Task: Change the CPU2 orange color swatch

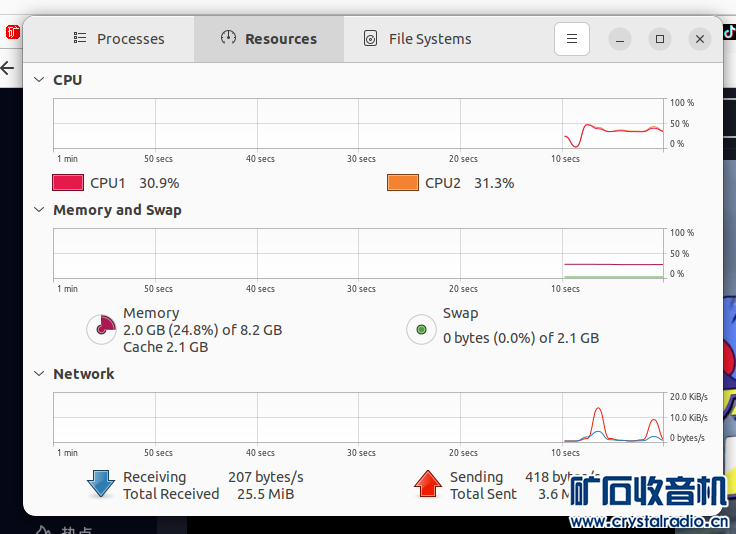Action: click(x=403, y=183)
